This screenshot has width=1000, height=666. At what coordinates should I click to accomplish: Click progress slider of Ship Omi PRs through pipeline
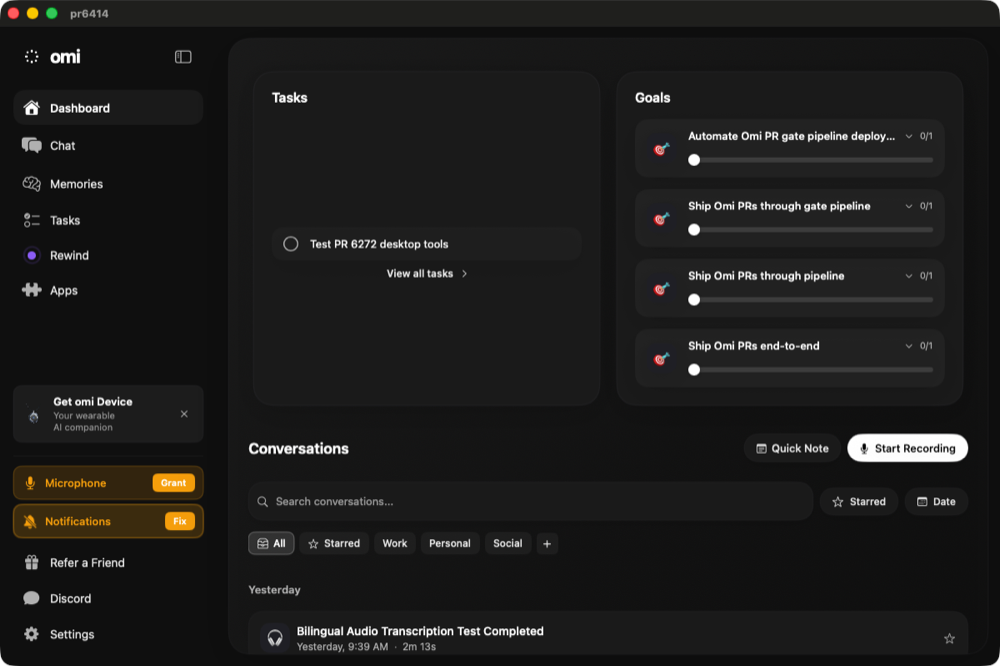[811, 300]
